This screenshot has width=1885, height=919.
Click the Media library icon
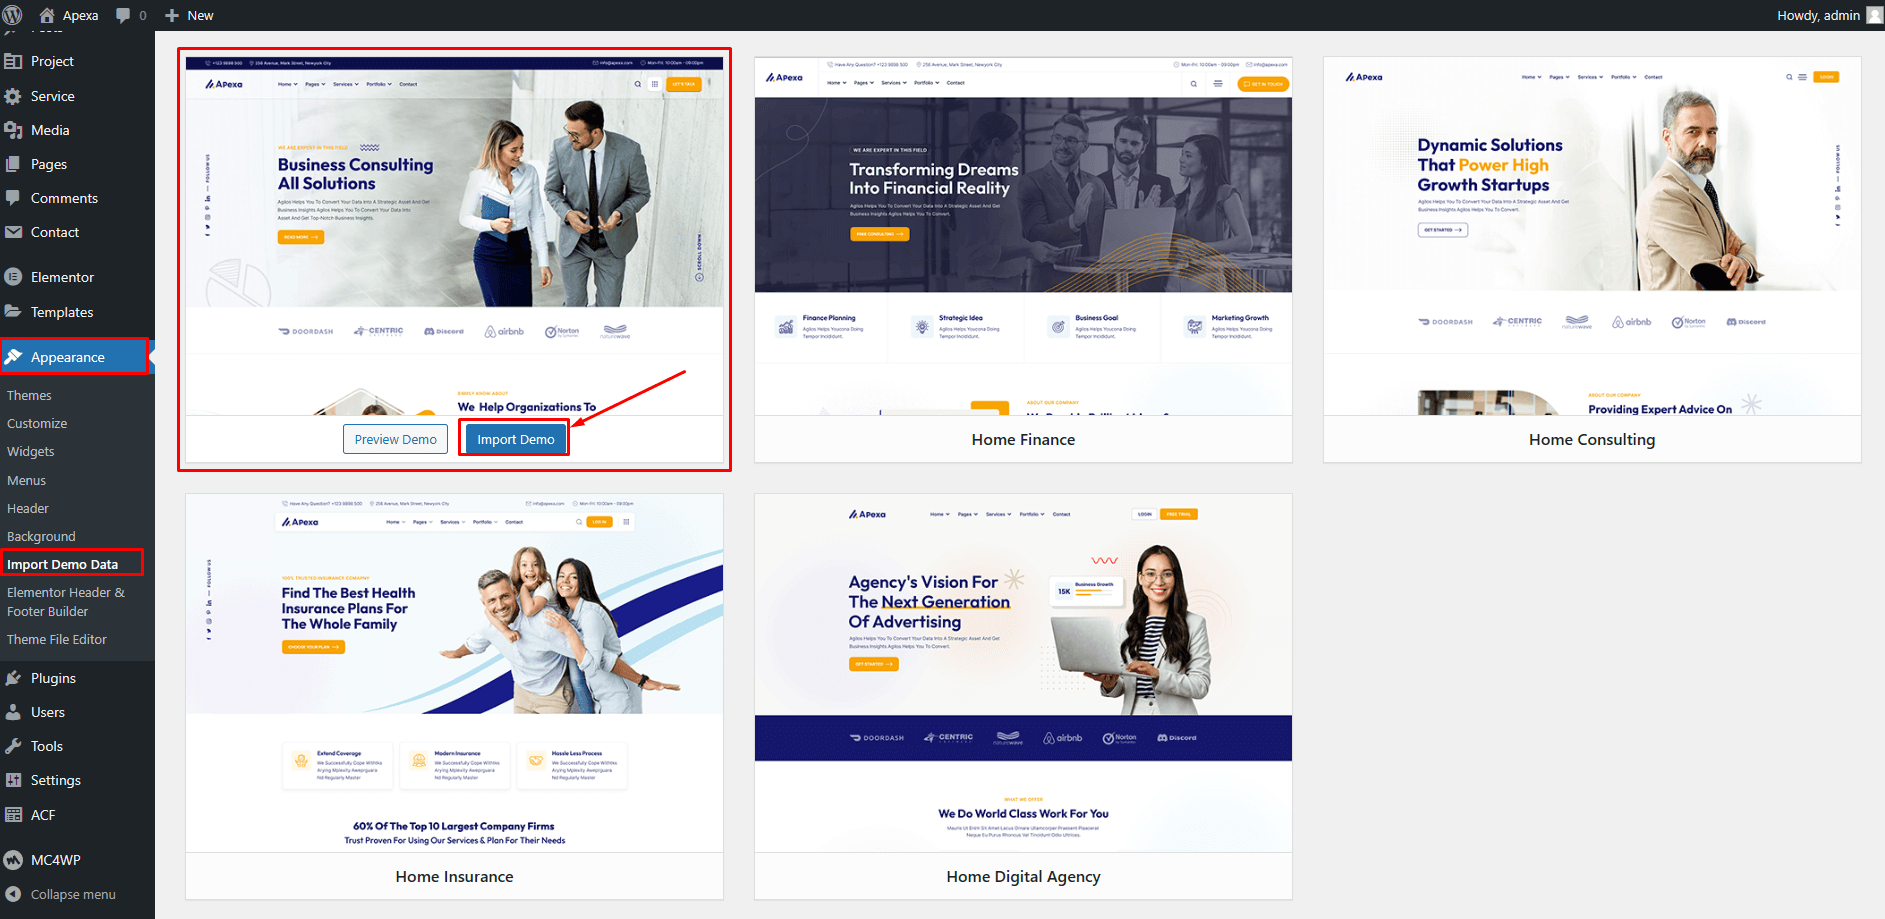click(13, 130)
